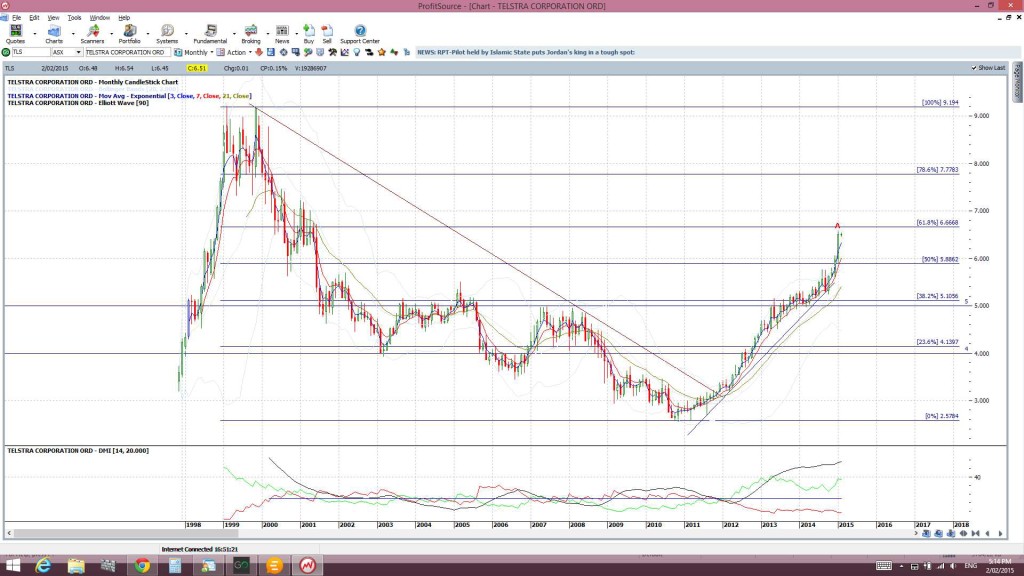Click the horizontal chart scrollbar thumb
The image size is (1024, 576).
click(x=125, y=534)
